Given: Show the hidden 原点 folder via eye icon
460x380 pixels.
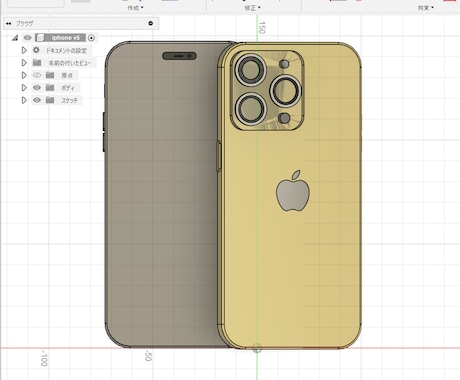Looking at the screenshot, I should pyautogui.click(x=37, y=75).
